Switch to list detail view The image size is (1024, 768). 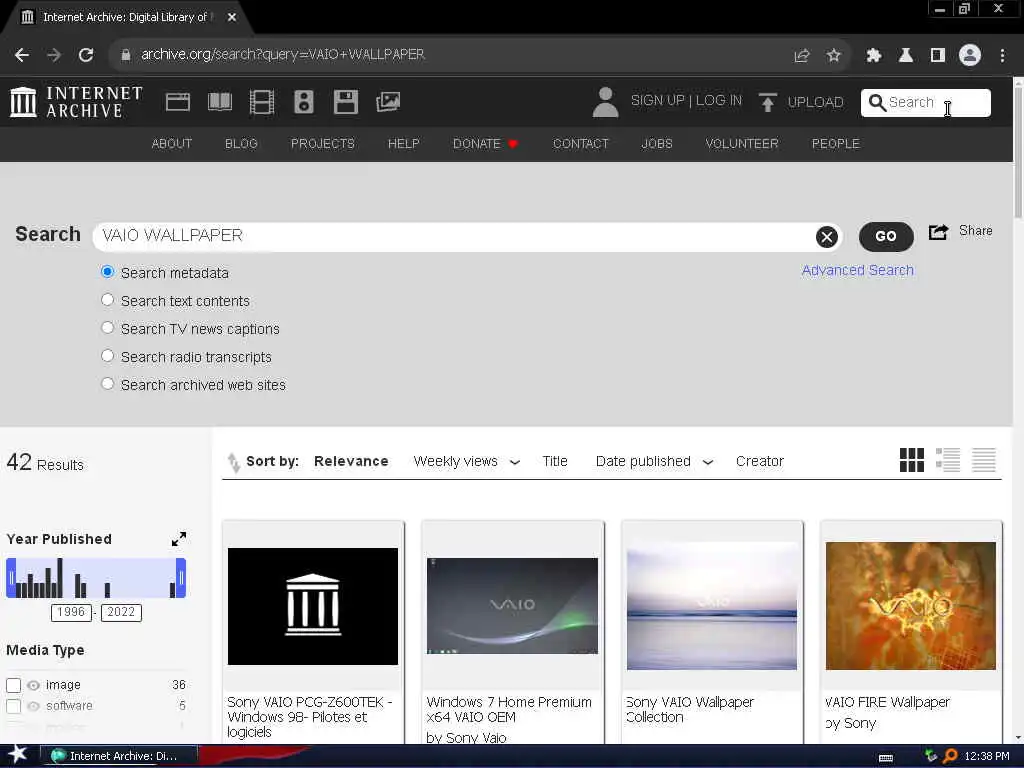948,460
